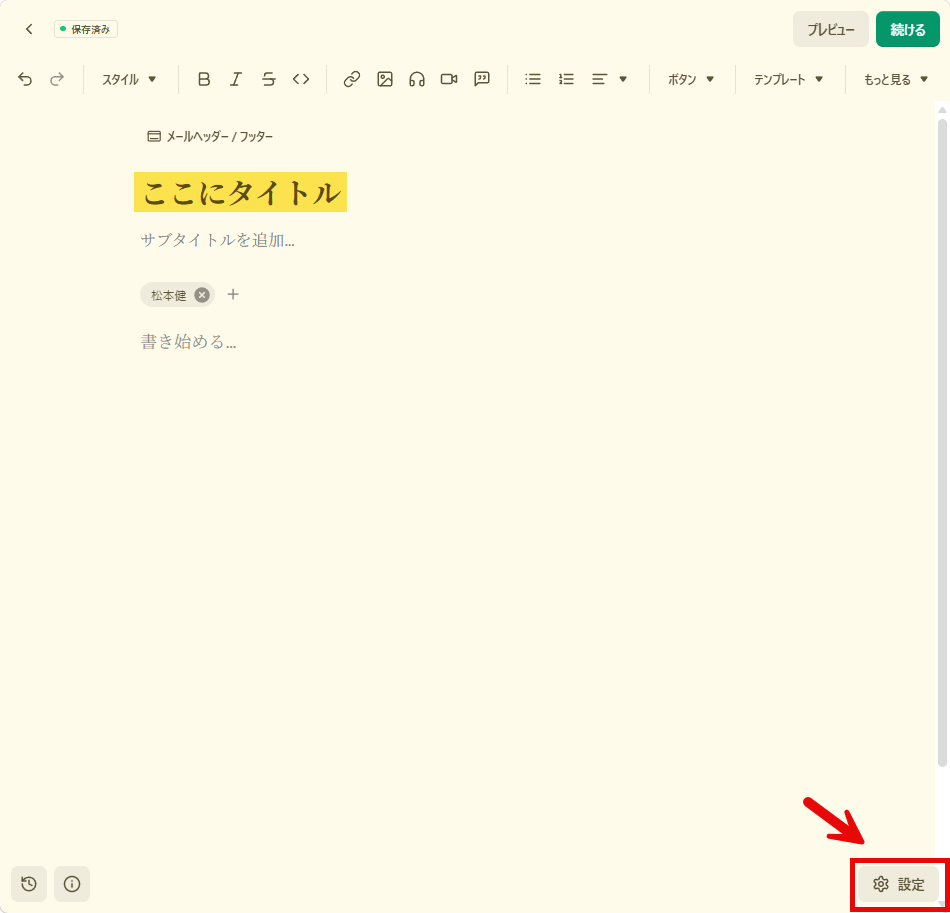
Task: Open the テンプレート dropdown
Action: click(x=788, y=79)
